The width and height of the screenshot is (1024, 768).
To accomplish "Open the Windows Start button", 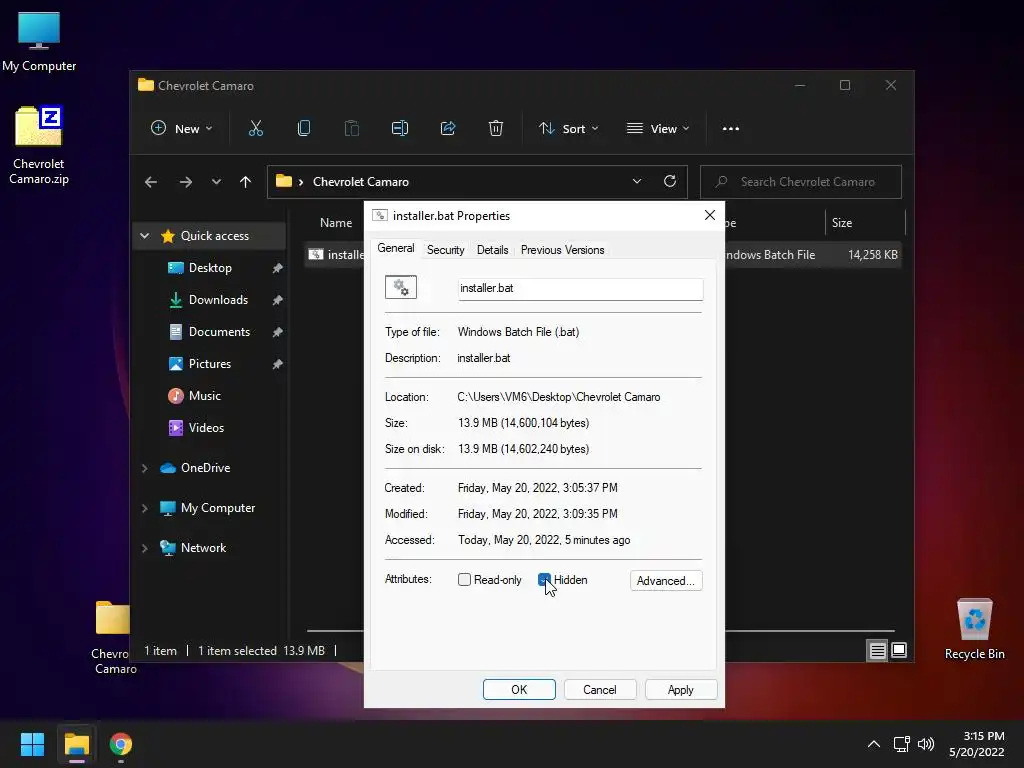I will click(32, 744).
